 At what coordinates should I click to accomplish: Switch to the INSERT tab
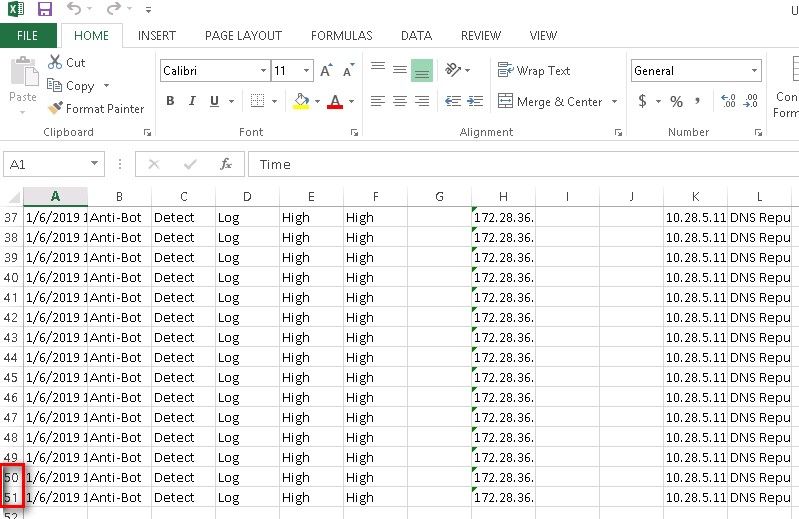[156, 36]
